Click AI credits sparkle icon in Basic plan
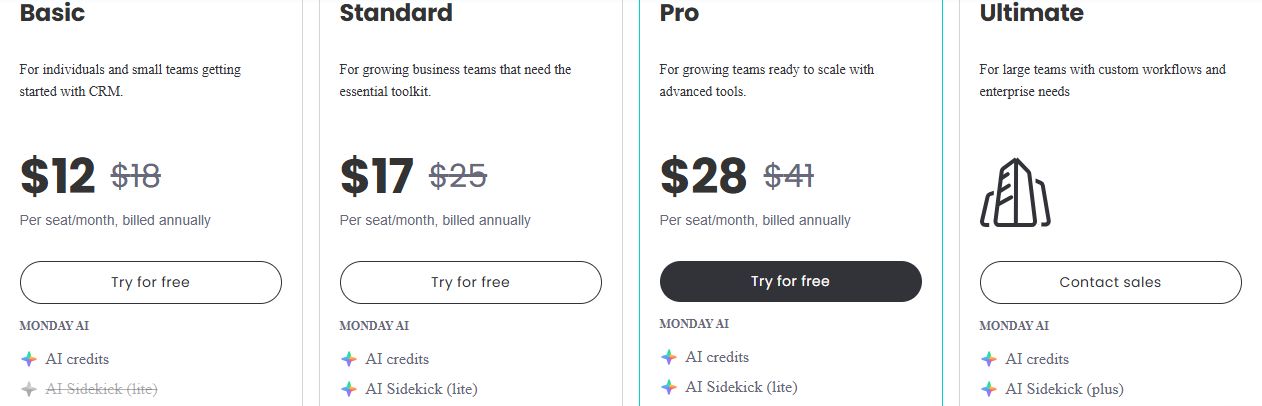 [29, 359]
